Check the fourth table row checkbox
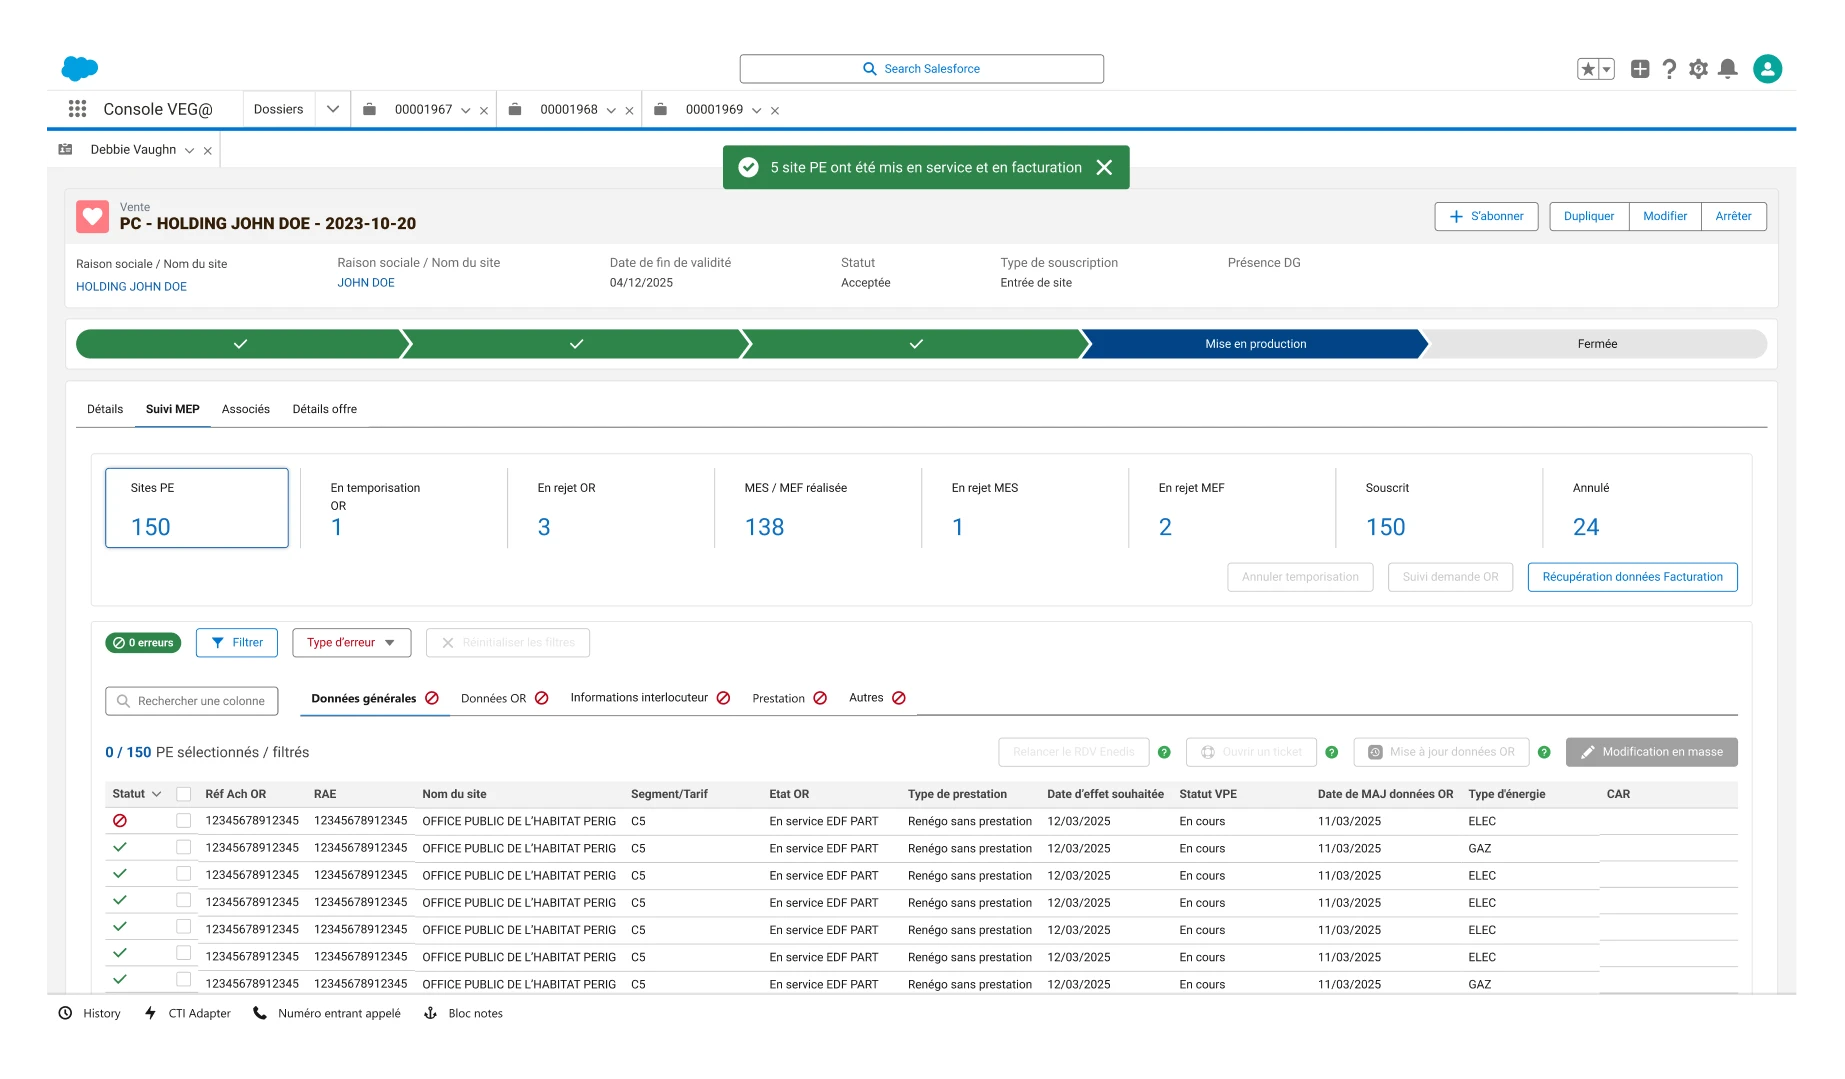Screen dimensions: 1845x1079 click(183, 900)
